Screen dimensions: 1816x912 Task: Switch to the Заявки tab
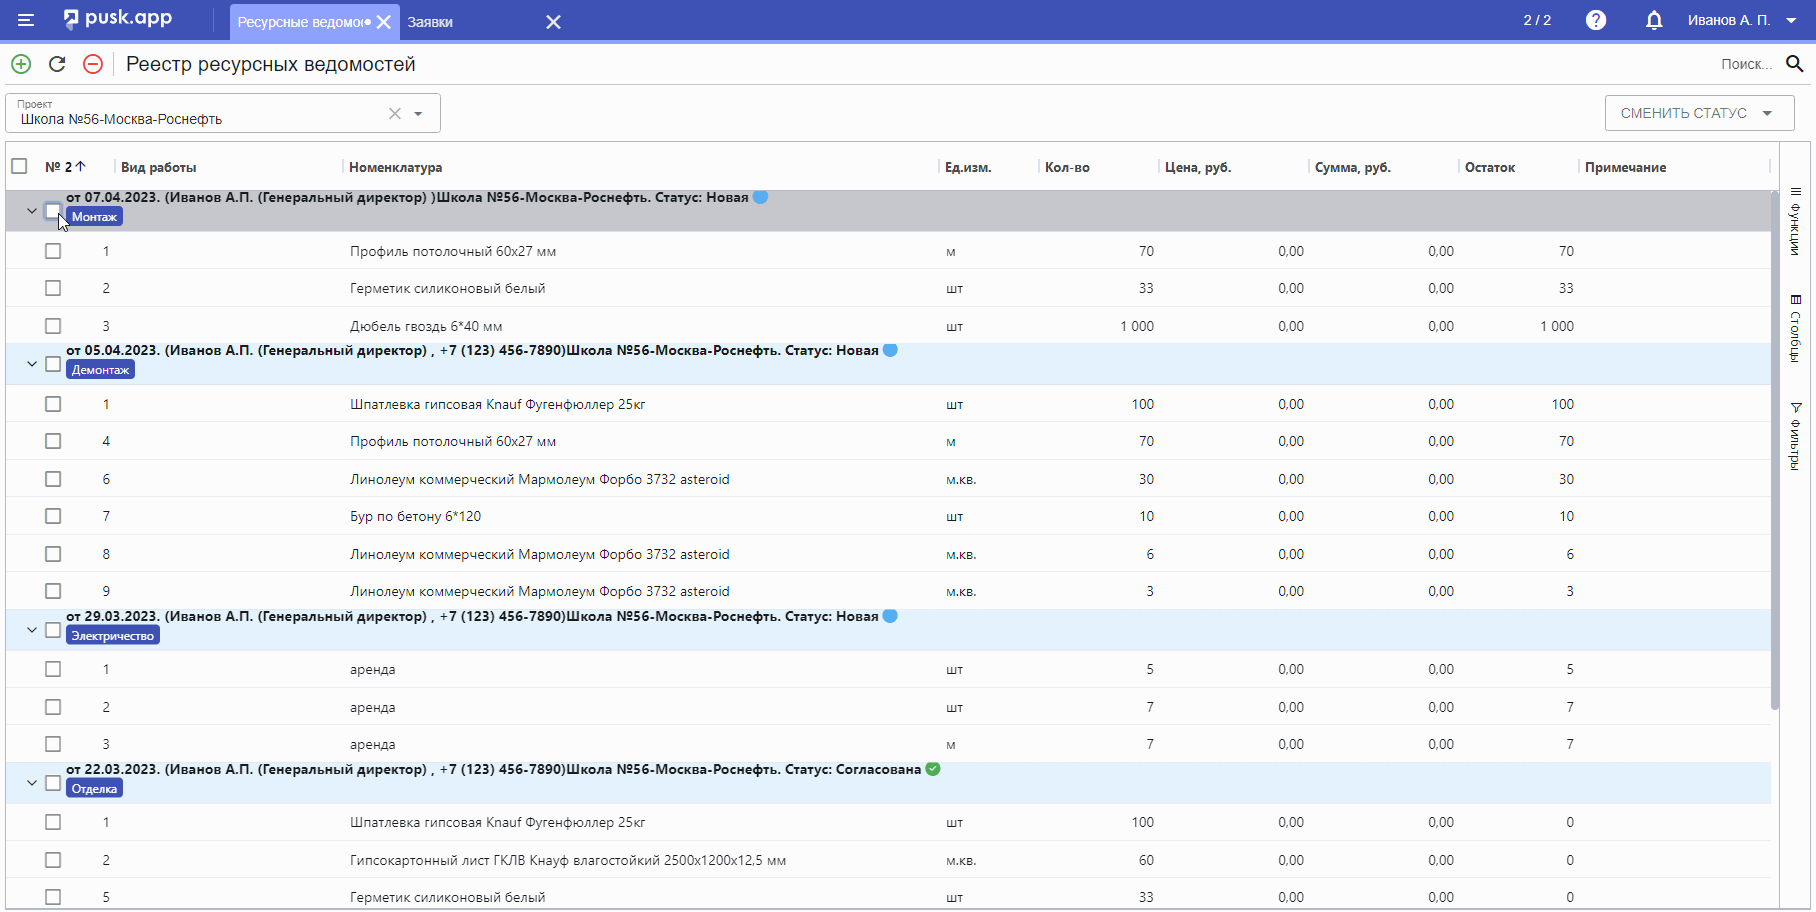coord(430,22)
